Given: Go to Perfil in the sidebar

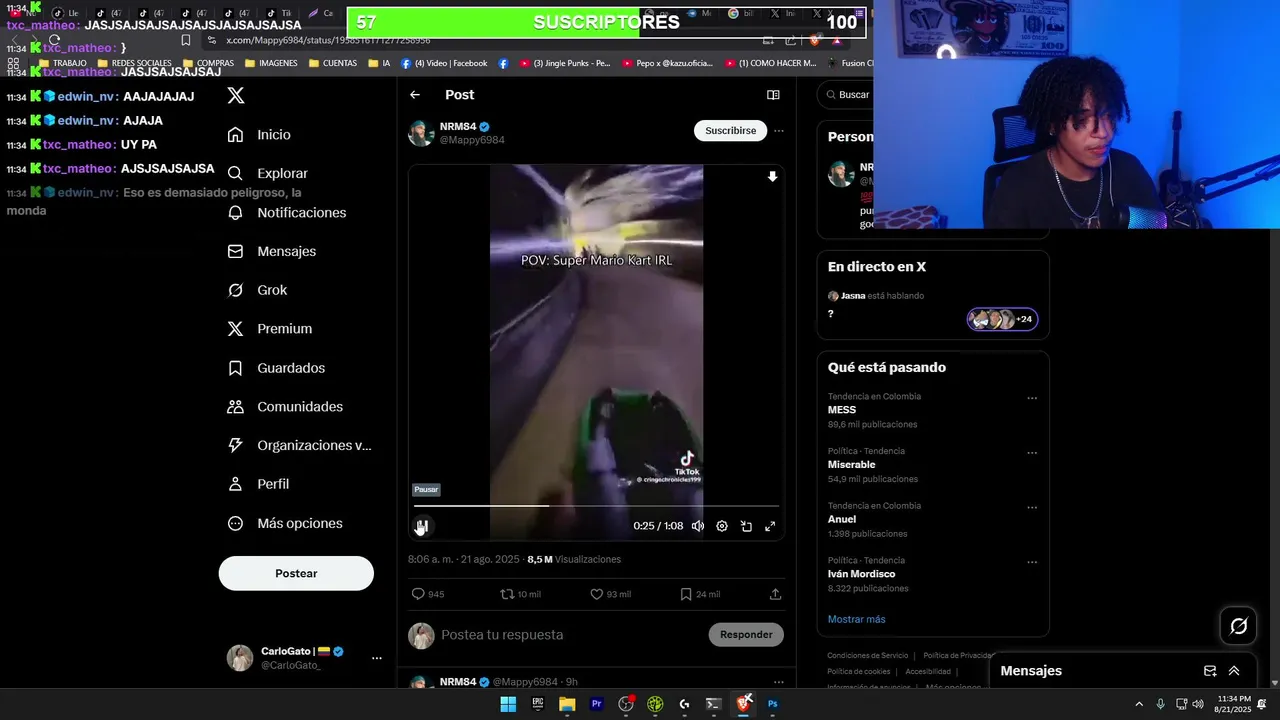Looking at the screenshot, I should pyautogui.click(x=259, y=484).
